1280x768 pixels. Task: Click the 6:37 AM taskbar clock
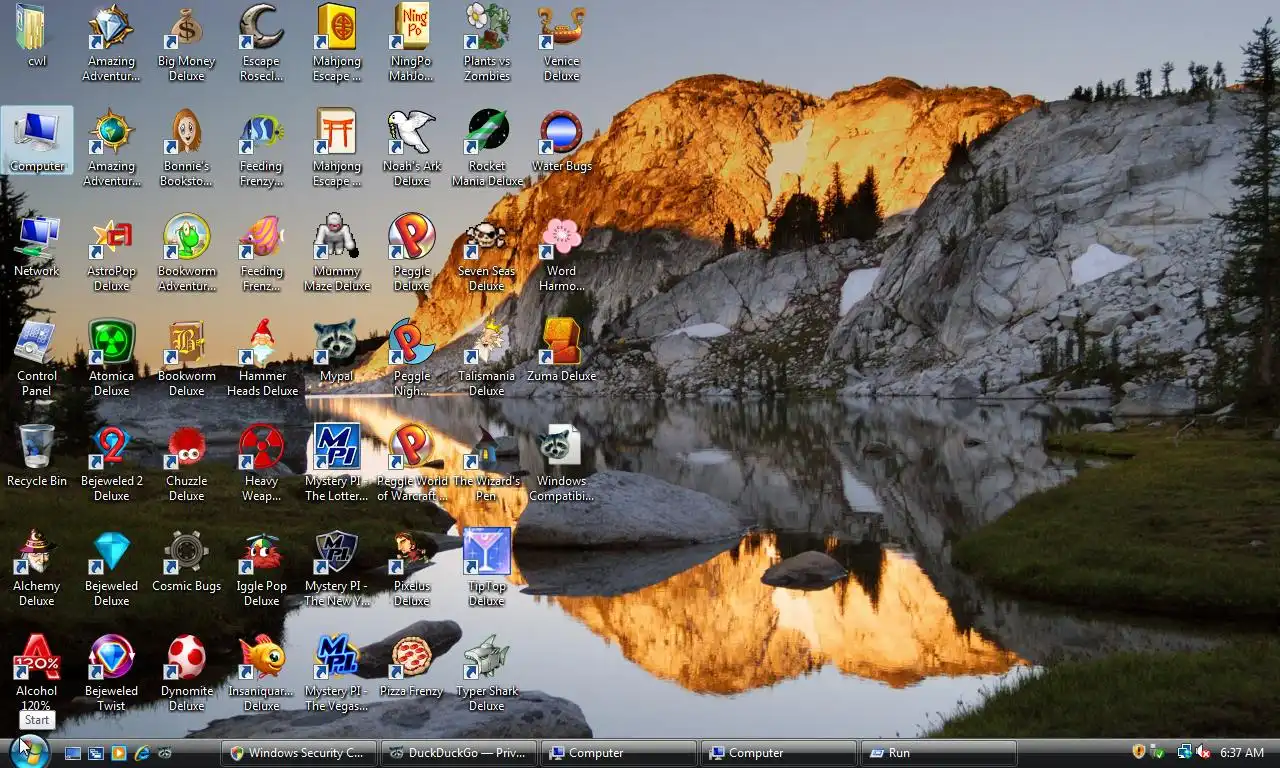click(x=1242, y=753)
